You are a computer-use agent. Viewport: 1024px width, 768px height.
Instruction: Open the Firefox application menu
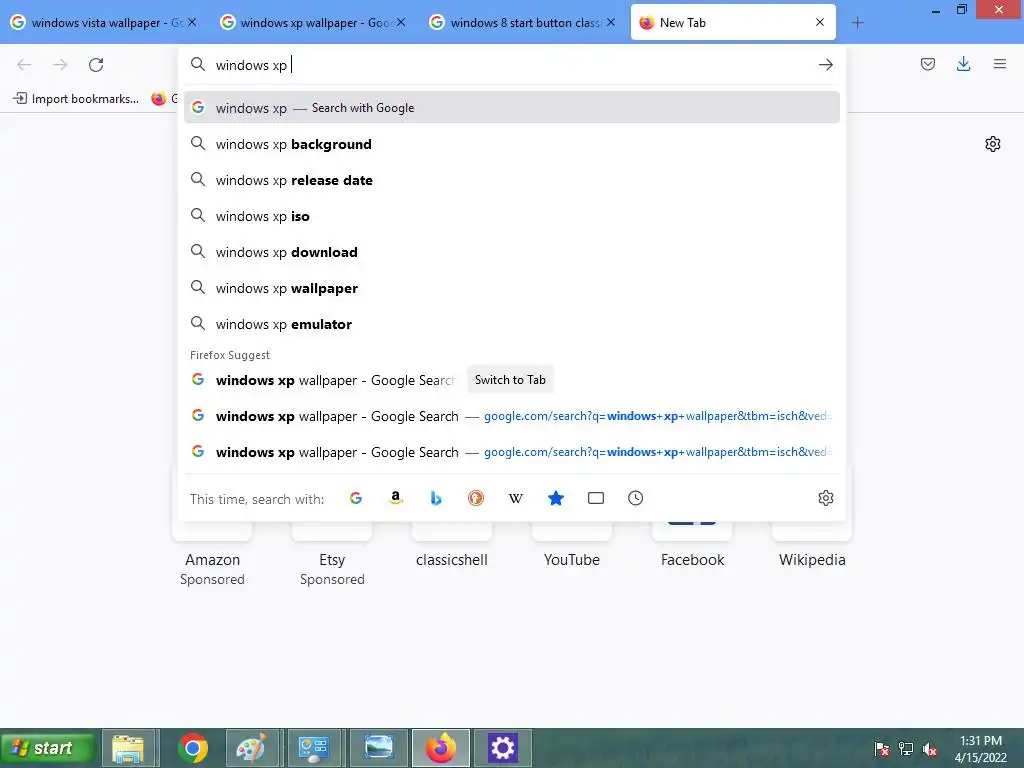click(x=999, y=64)
